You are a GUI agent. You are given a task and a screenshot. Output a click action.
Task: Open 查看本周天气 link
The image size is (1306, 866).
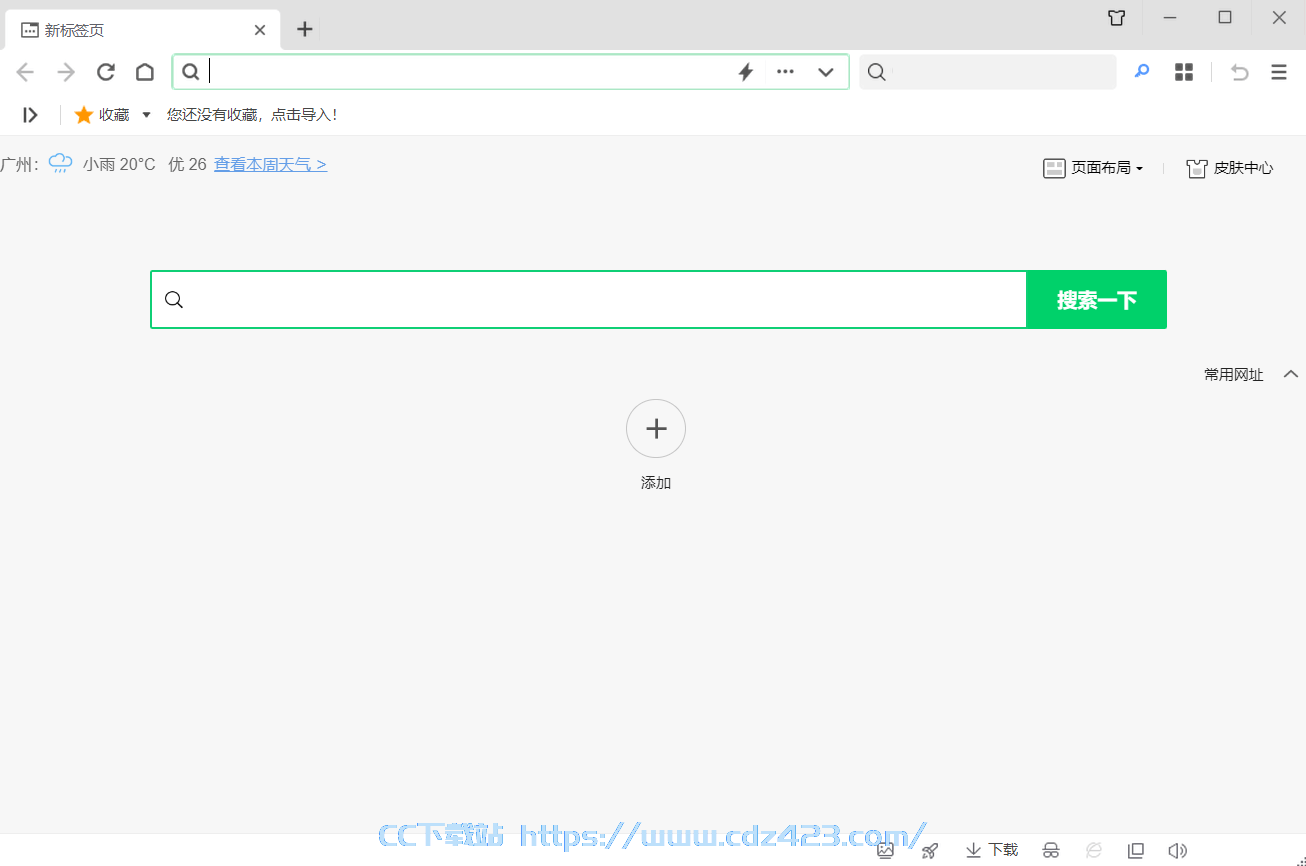tap(271, 164)
